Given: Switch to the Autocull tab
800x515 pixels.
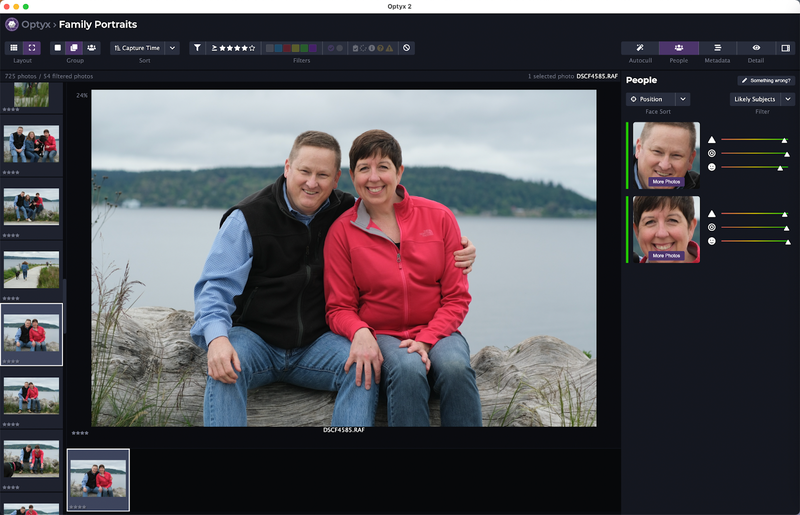Looking at the screenshot, I should click(640, 47).
